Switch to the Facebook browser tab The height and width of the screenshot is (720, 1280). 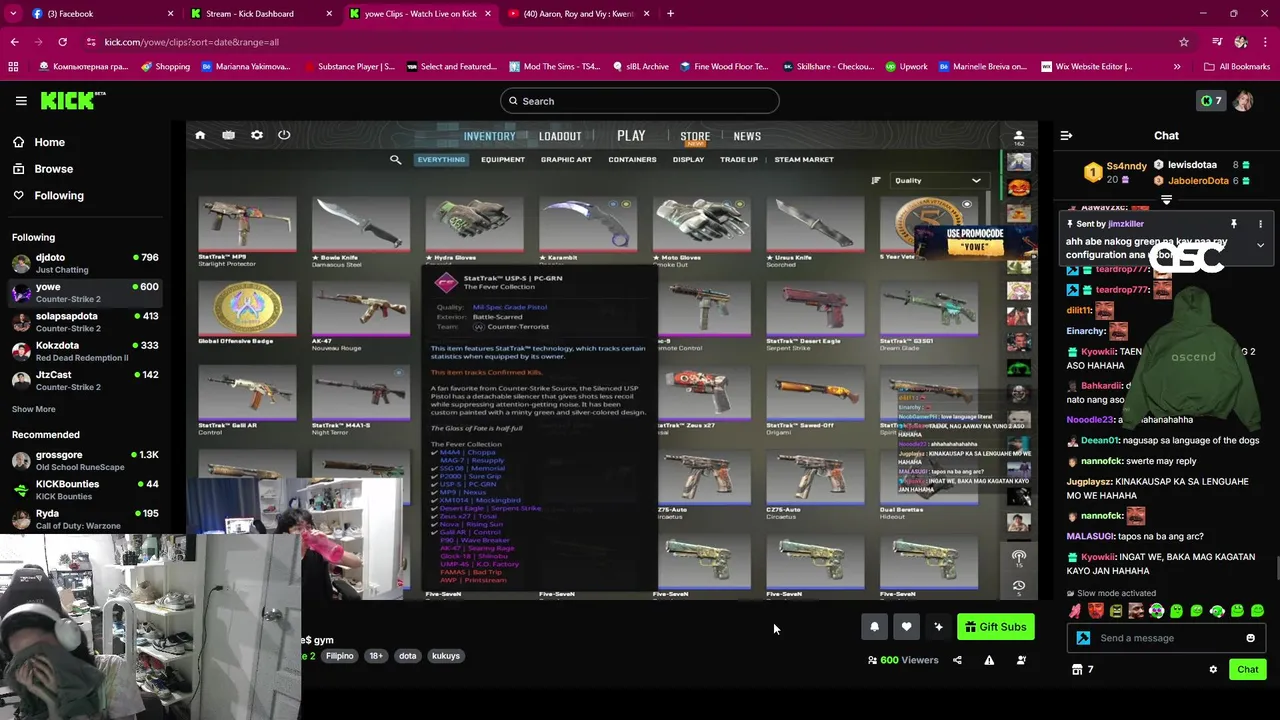tap(100, 14)
